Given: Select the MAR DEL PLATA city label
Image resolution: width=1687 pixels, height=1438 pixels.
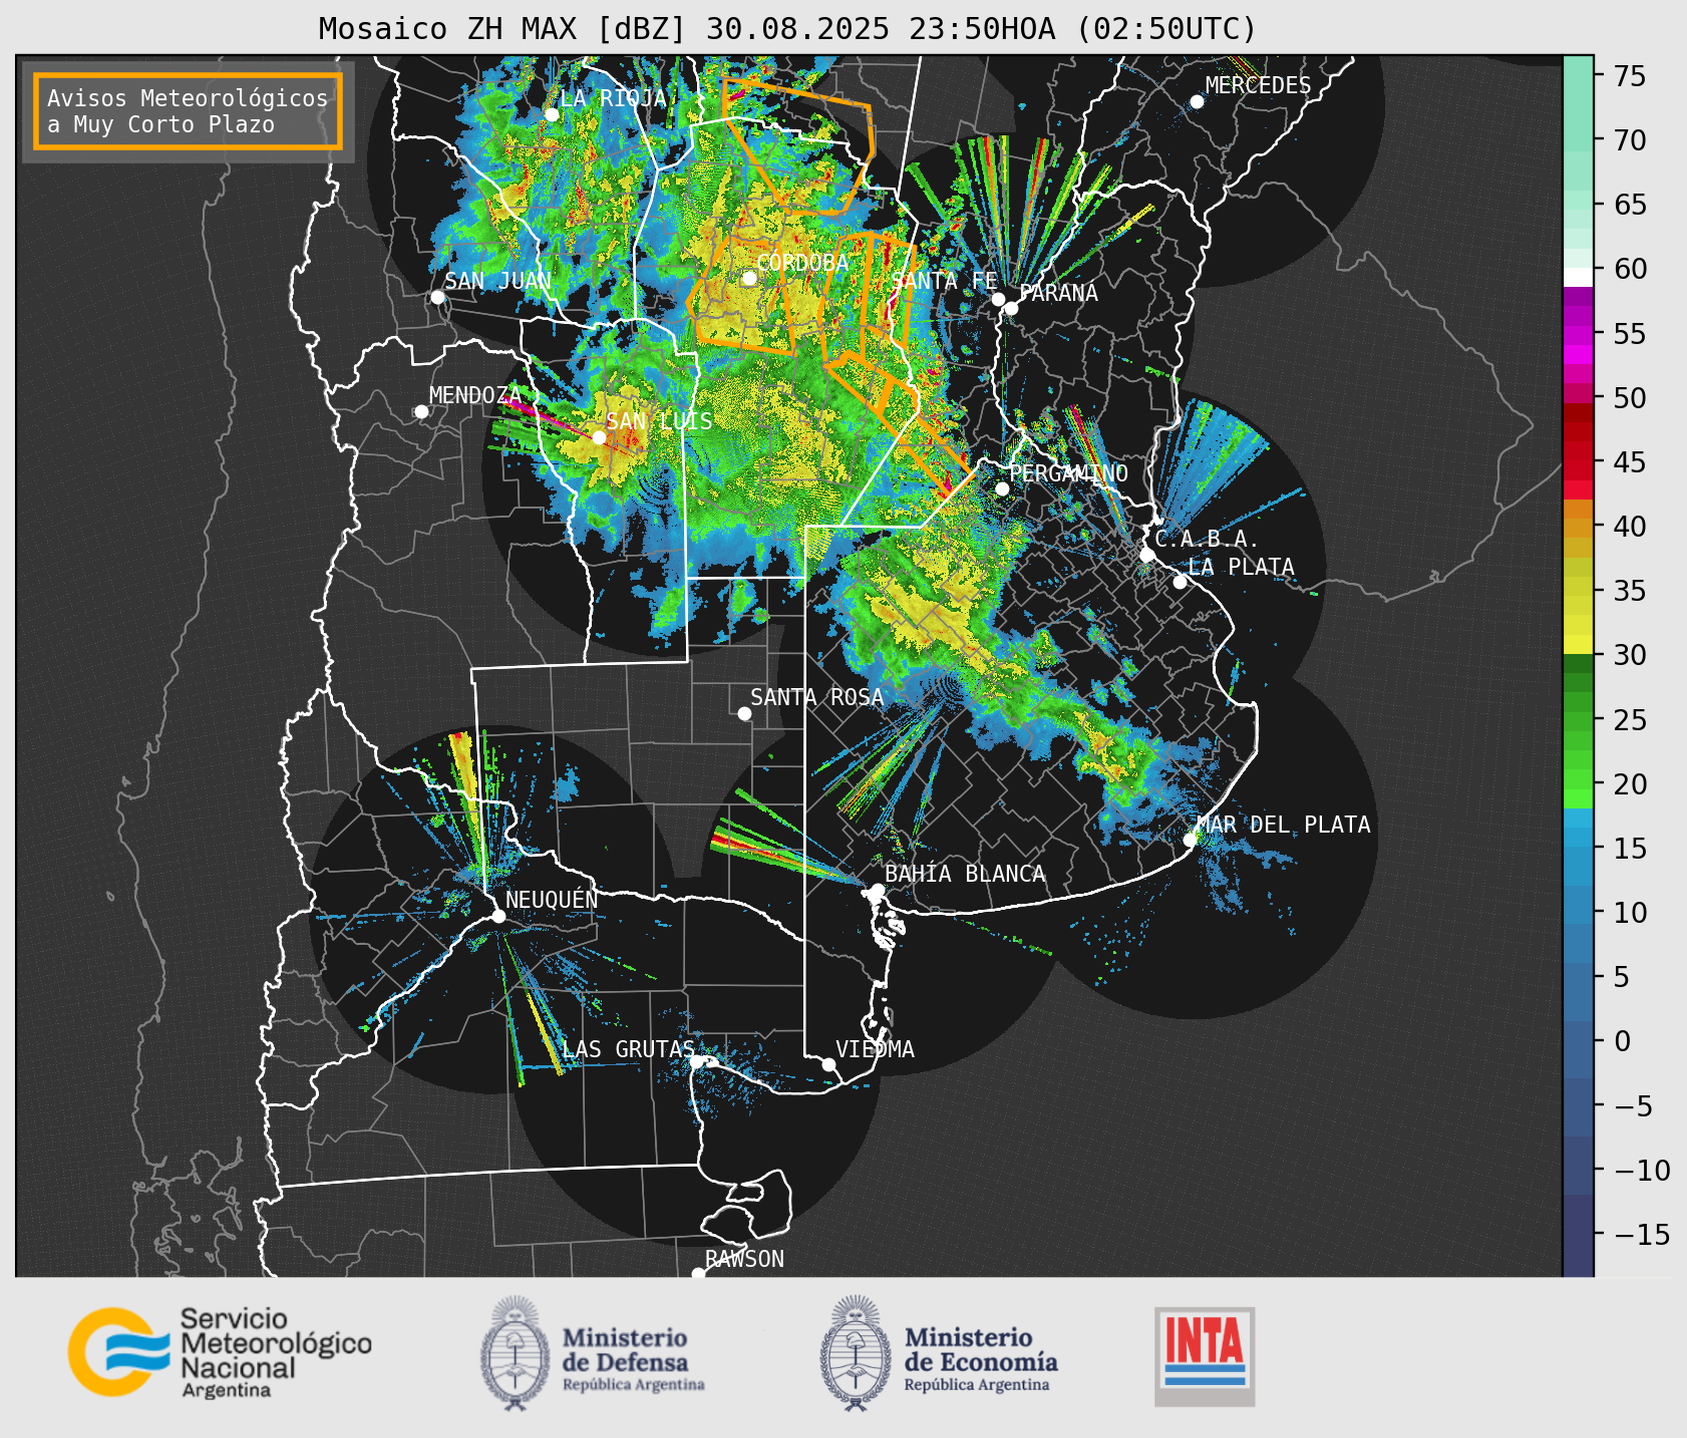Looking at the screenshot, I should pos(1283,825).
